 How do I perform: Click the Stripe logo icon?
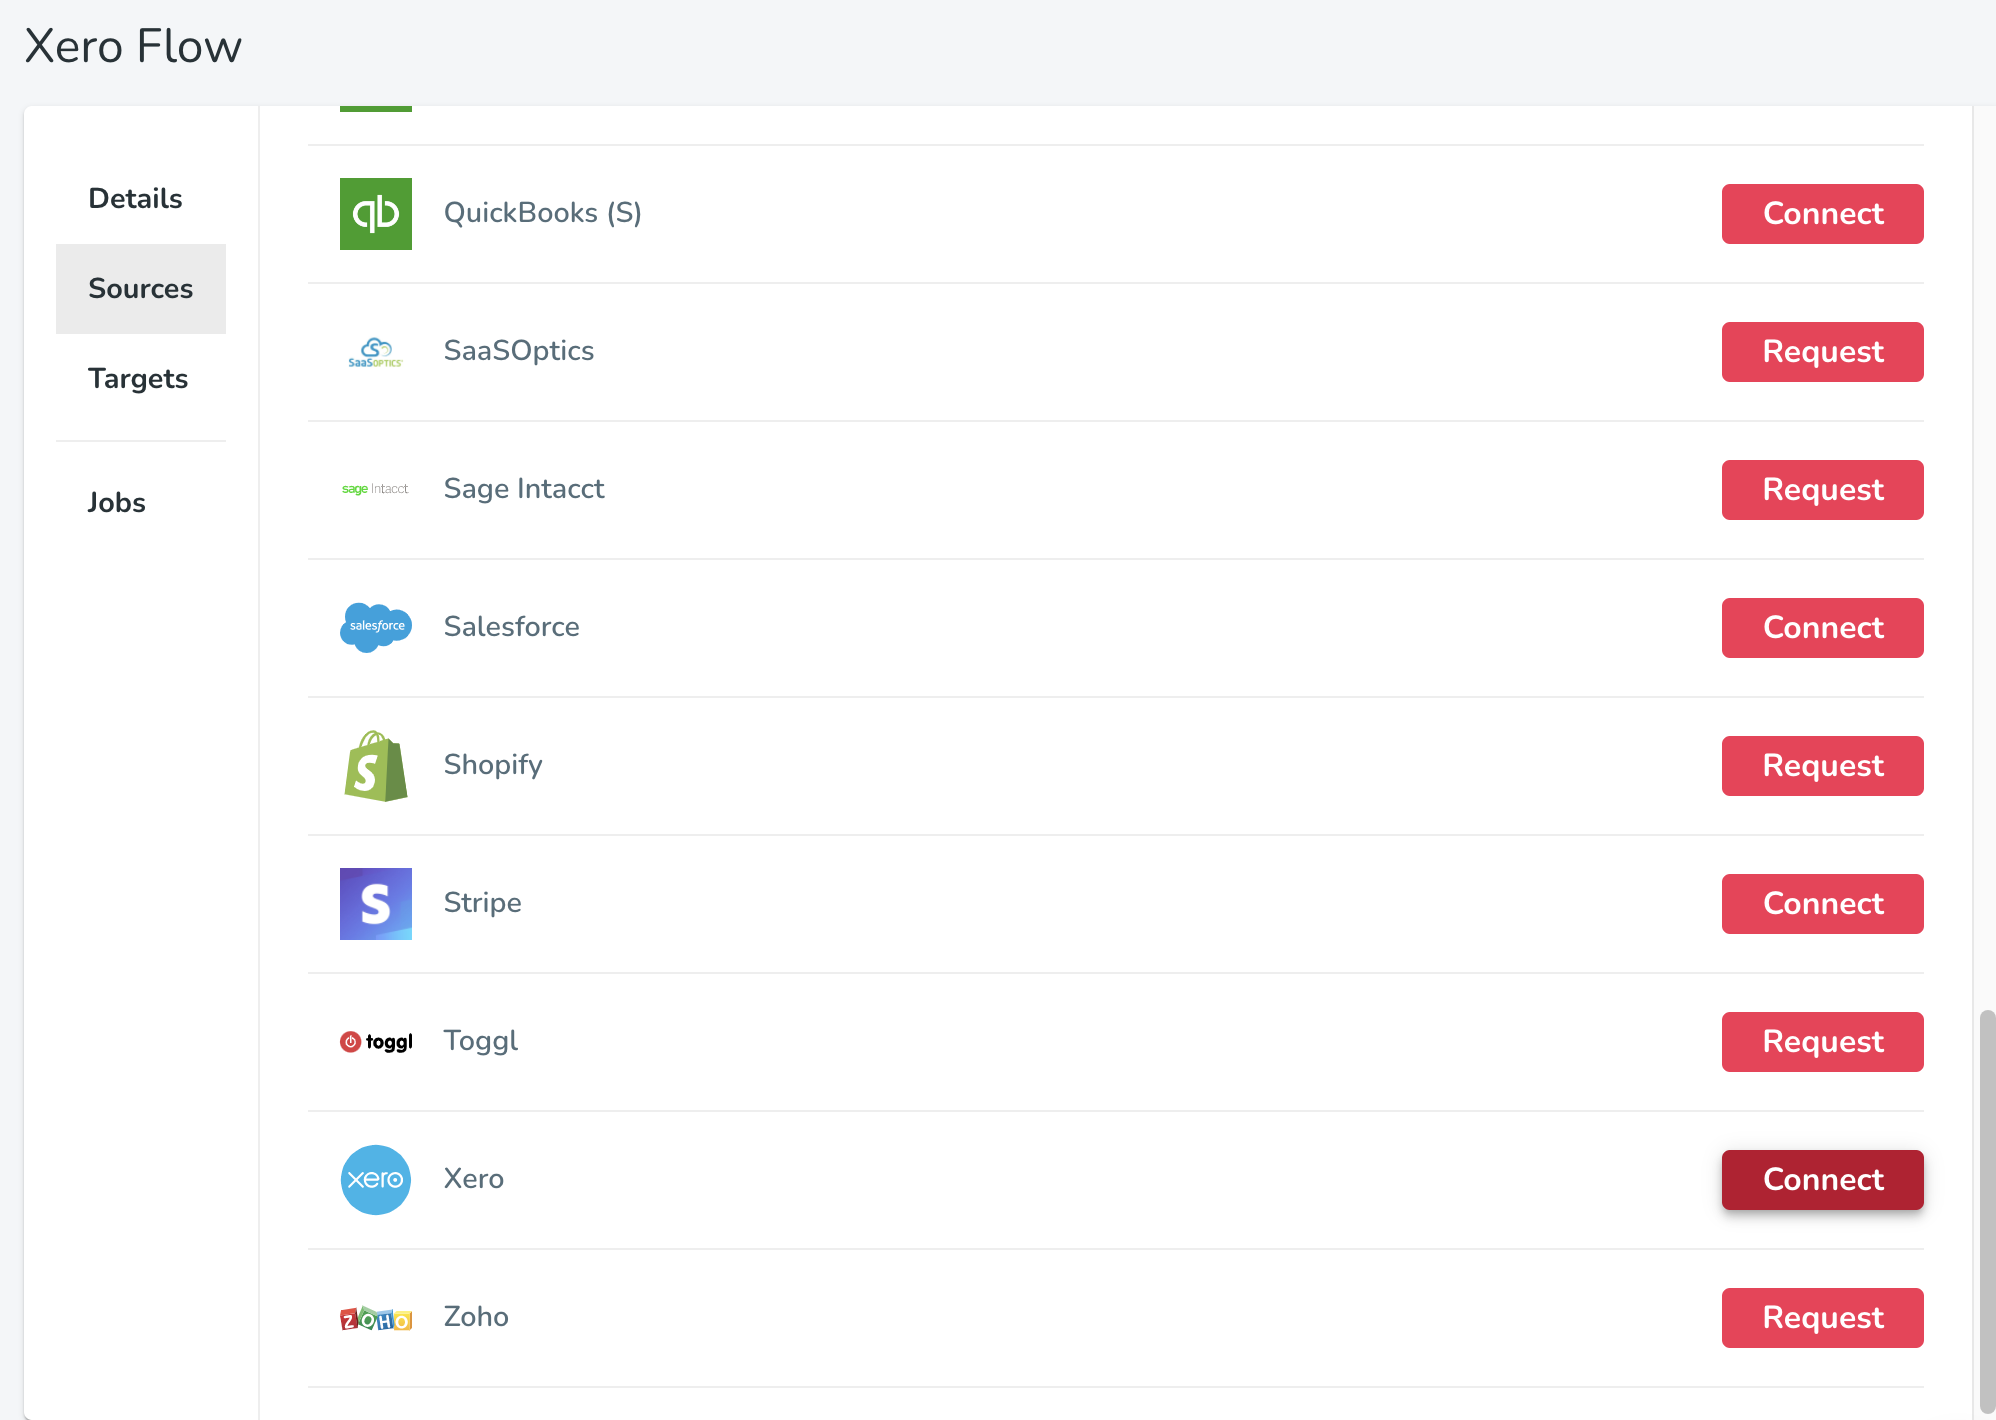point(376,904)
